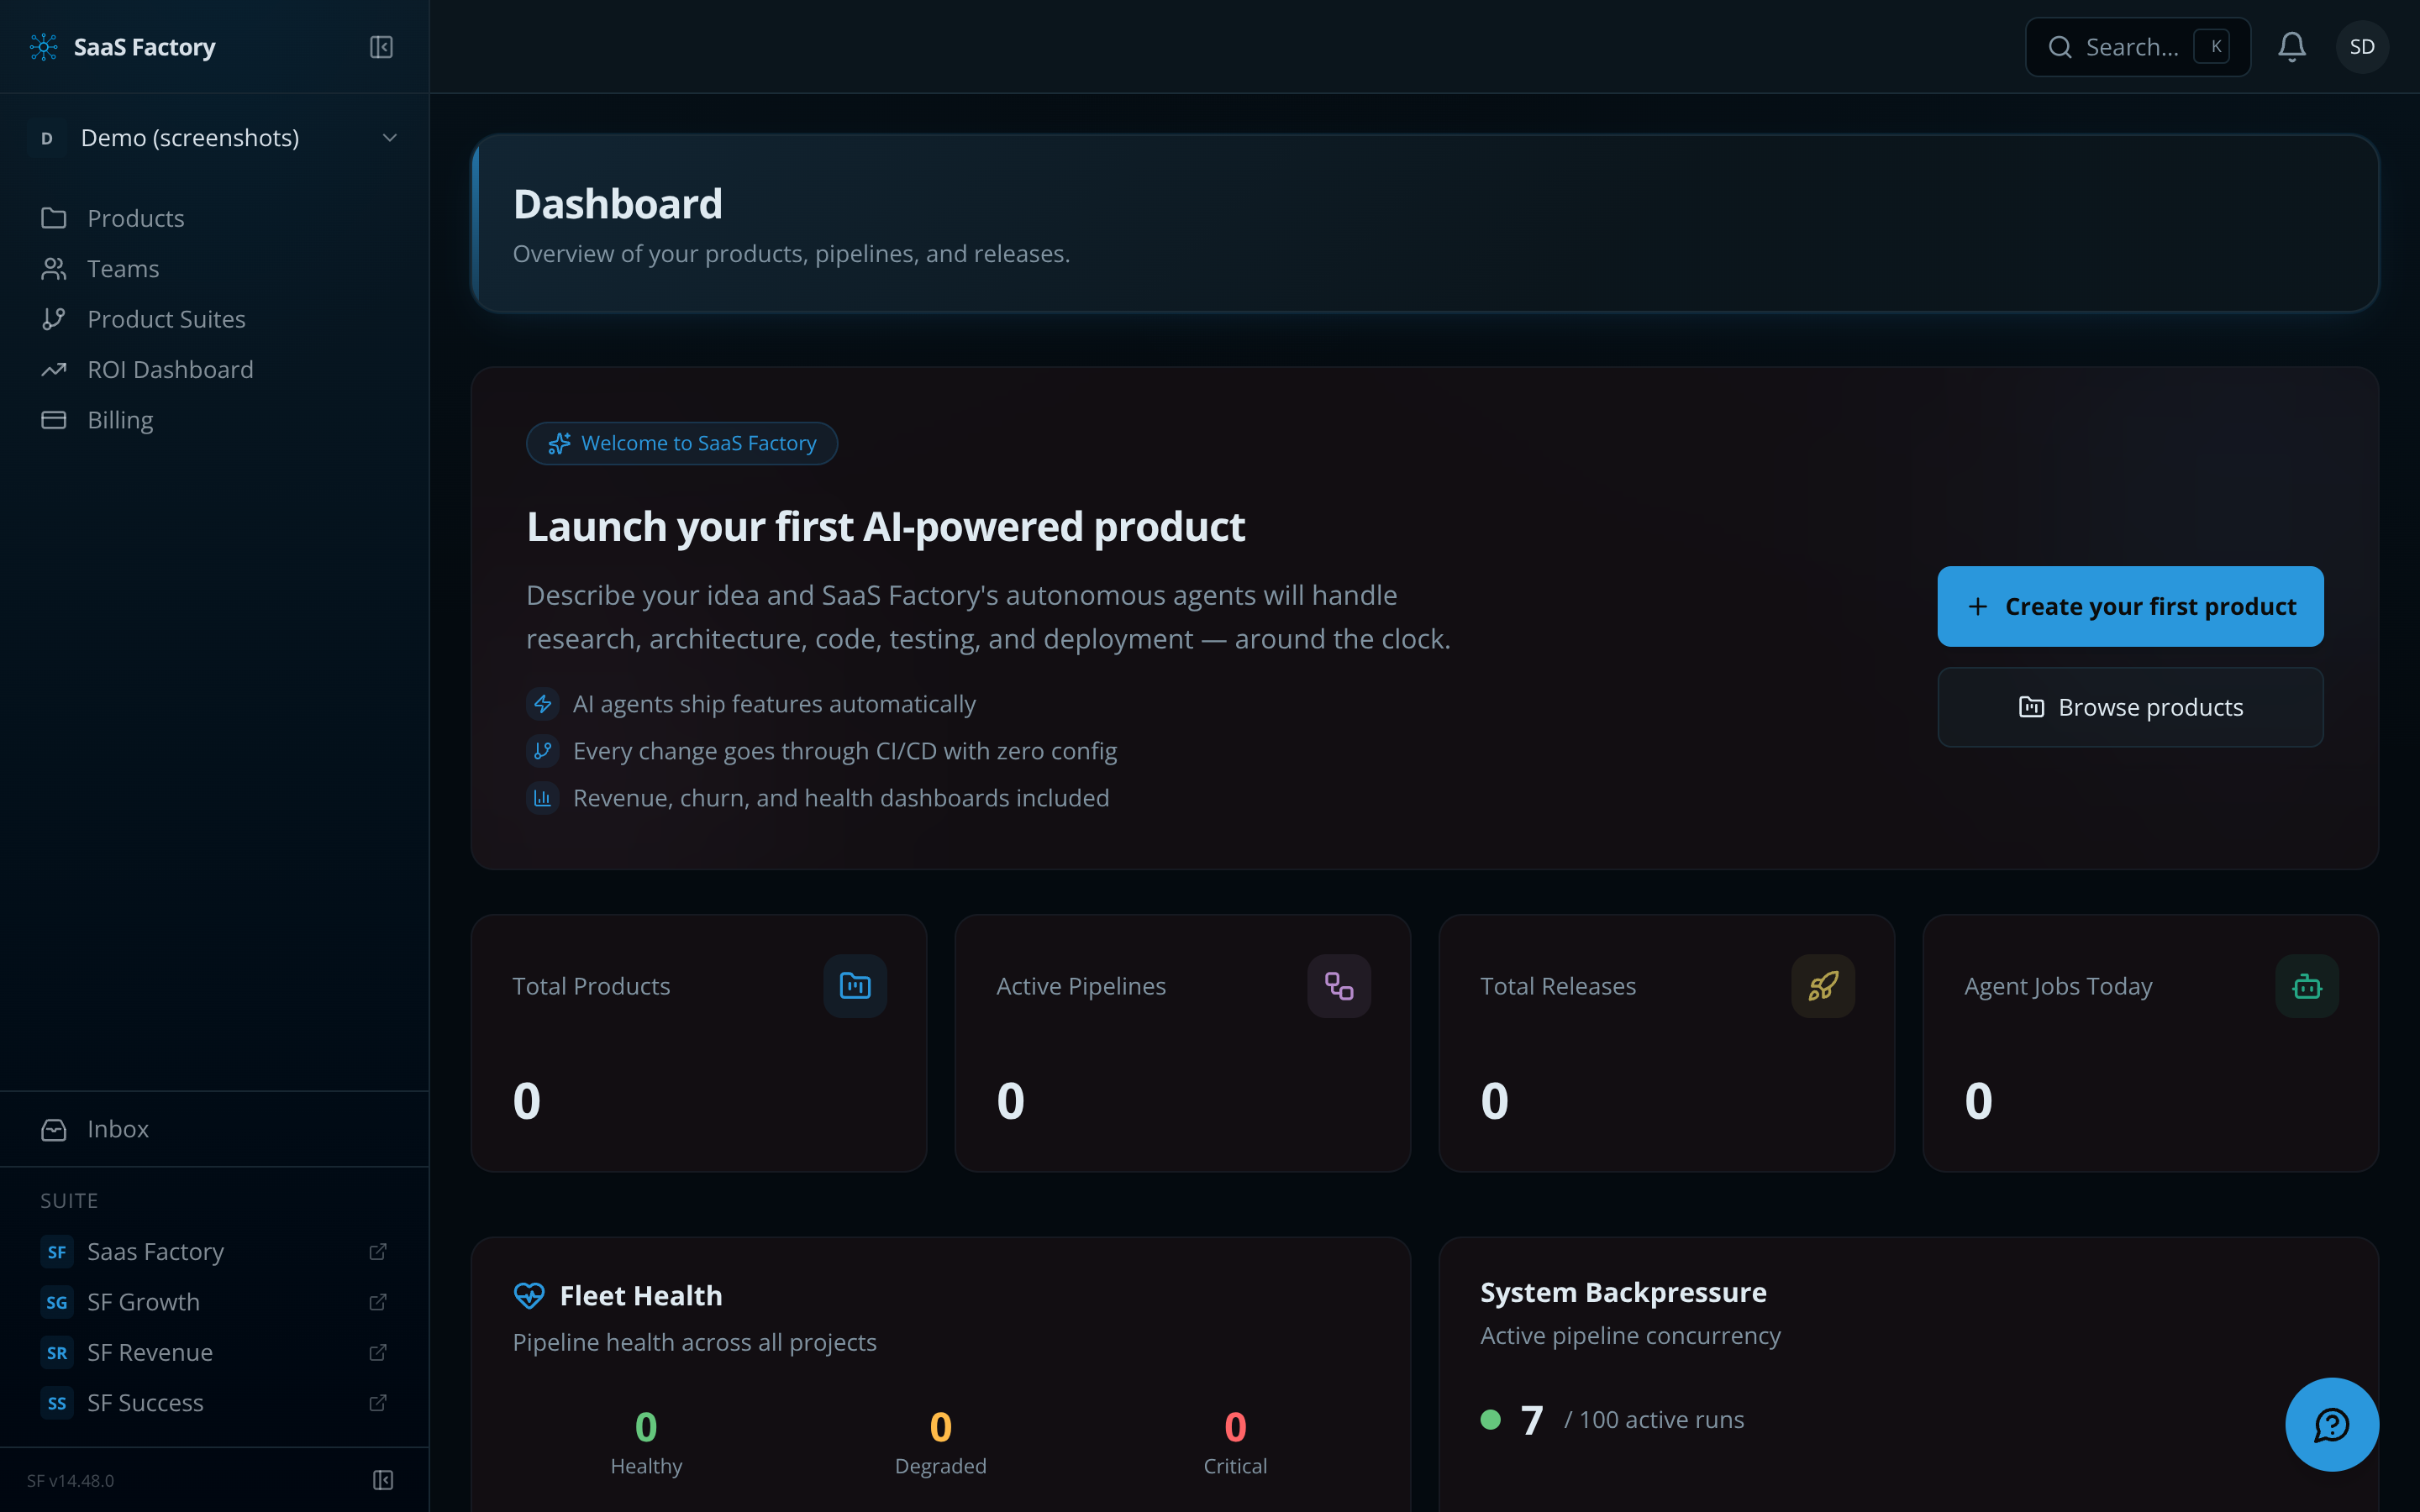This screenshot has width=2420, height=1512.
Task: Click the Healthy count value
Action: (x=646, y=1427)
